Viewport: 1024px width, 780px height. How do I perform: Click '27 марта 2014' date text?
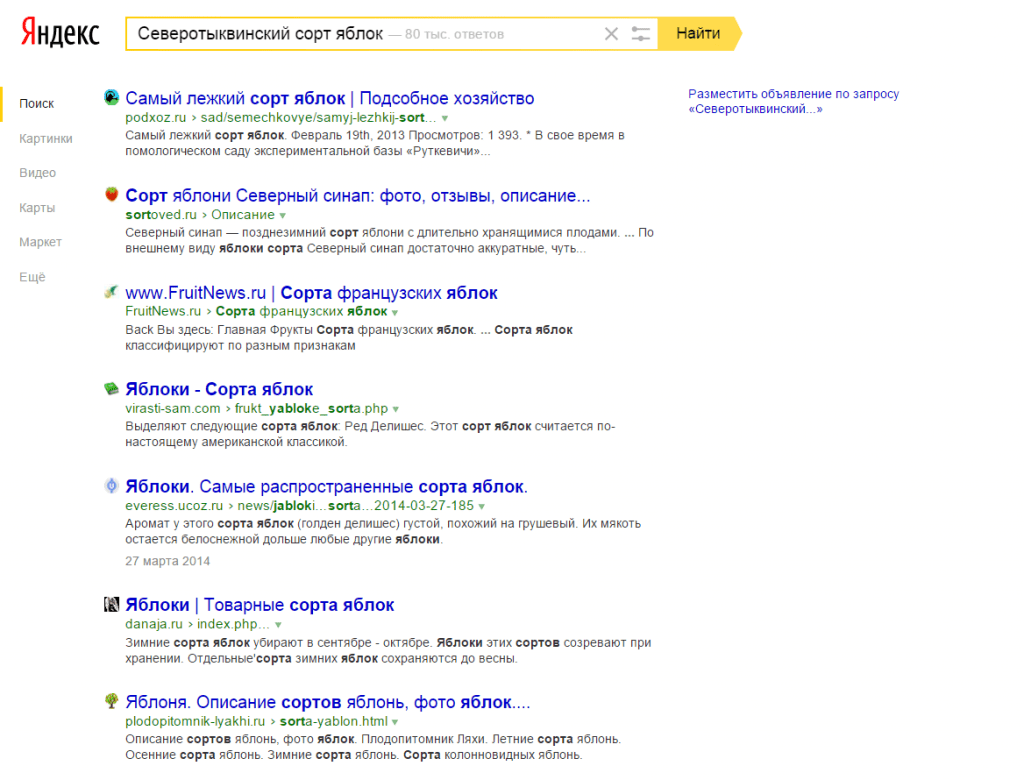pyautogui.click(x=167, y=561)
